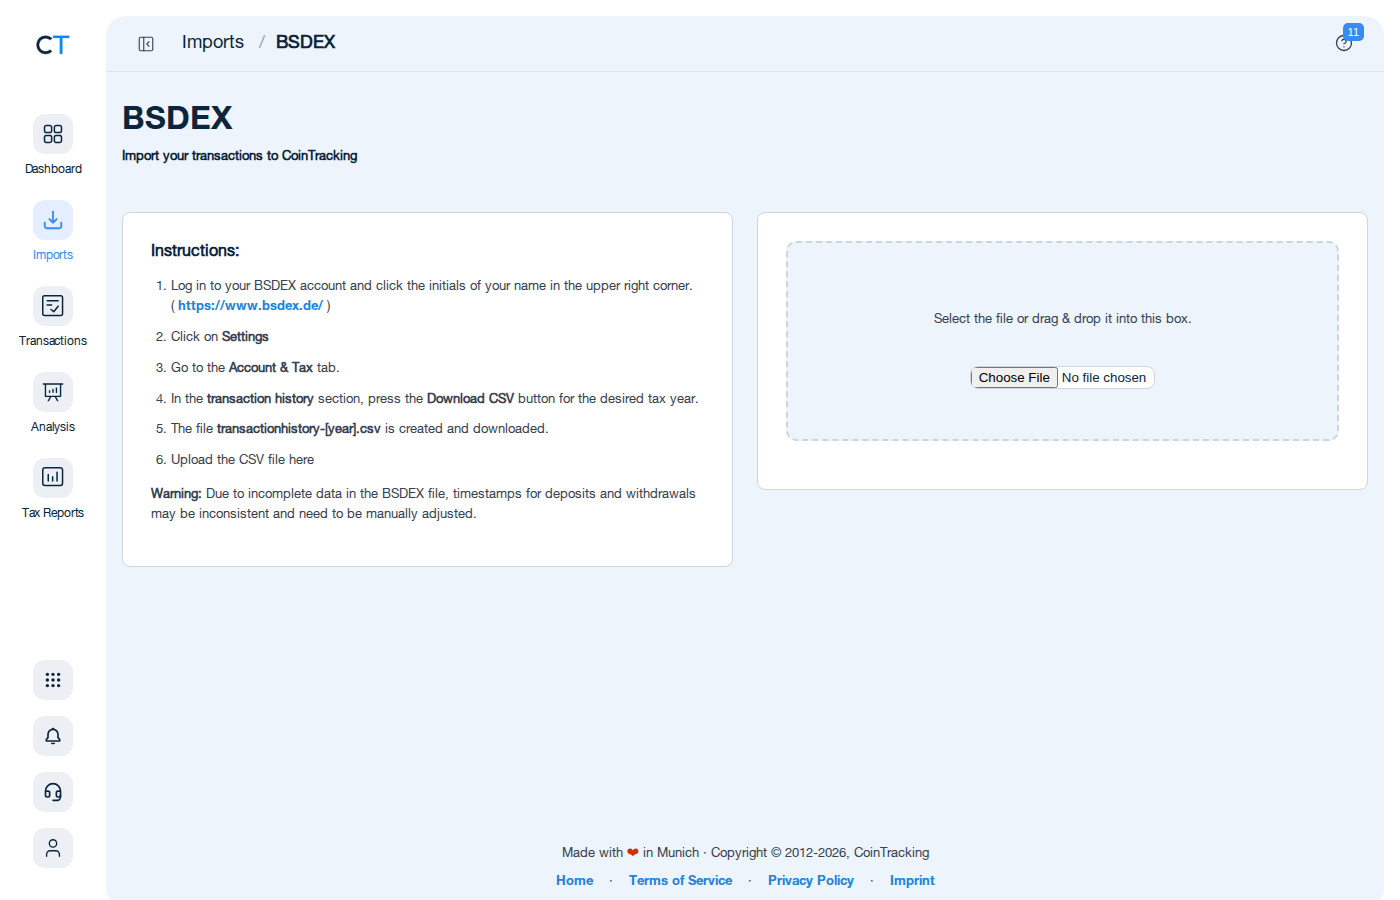
Task: Open Tax Reports sidebar icon
Action: [x=53, y=478]
